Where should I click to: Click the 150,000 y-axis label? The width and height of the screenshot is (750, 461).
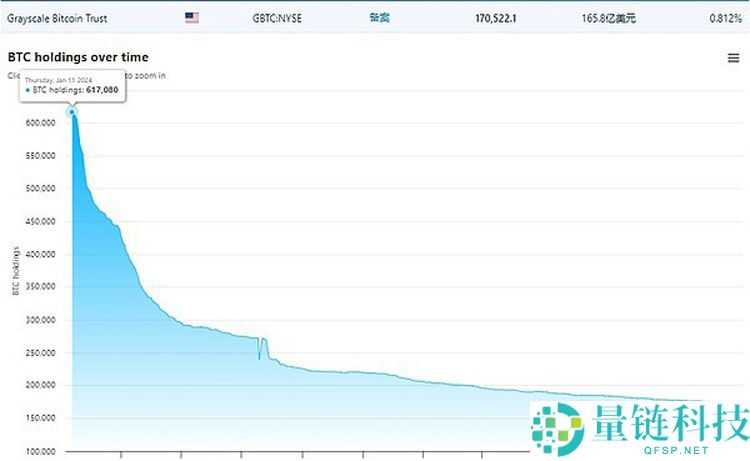(40, 418)
